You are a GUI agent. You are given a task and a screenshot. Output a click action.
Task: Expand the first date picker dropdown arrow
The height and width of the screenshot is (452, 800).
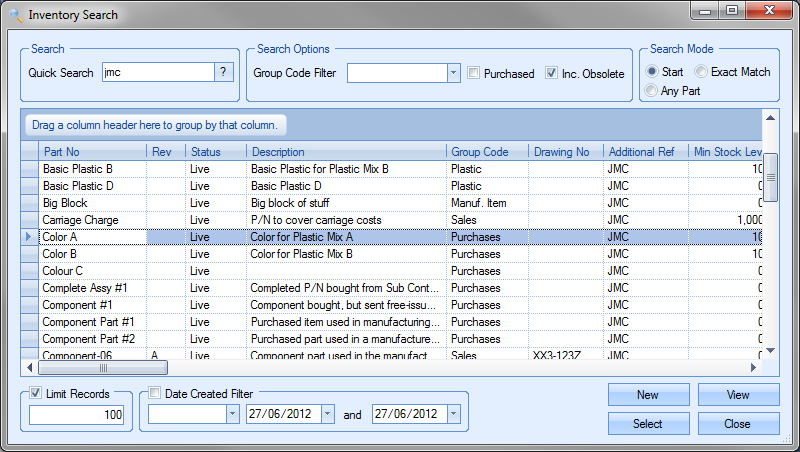327,414
